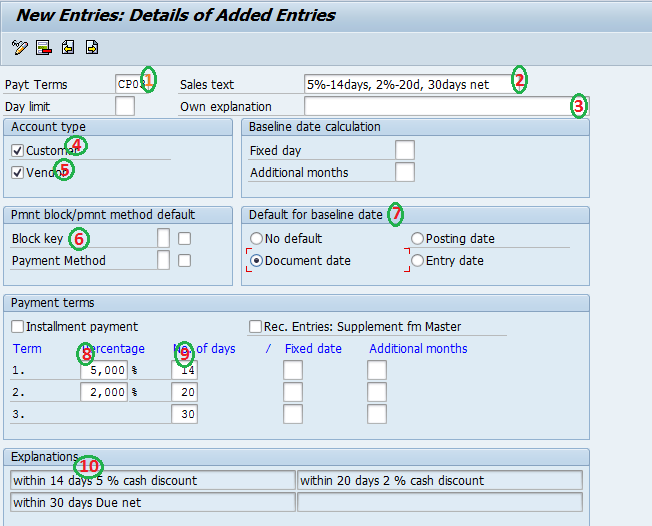652x526 pixels.
Task: Click the Day limit input box
Action: (x=125, y=106)
